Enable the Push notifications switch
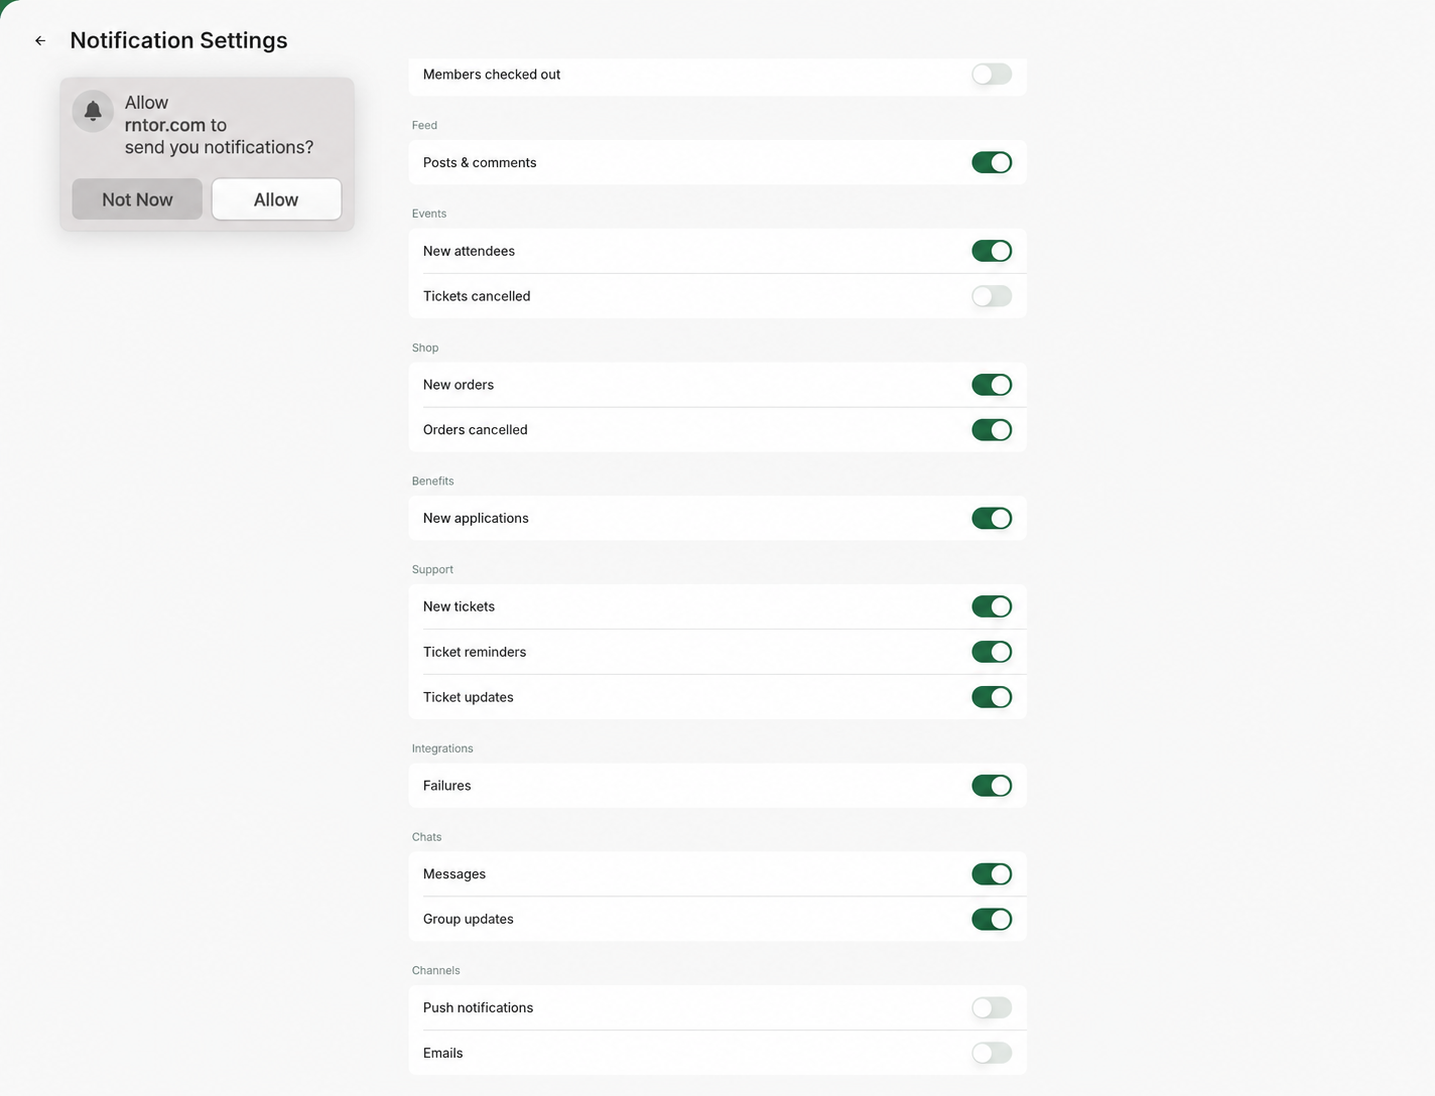This screenshot has height=1096, width=1435. click(x=992, y=1008)
